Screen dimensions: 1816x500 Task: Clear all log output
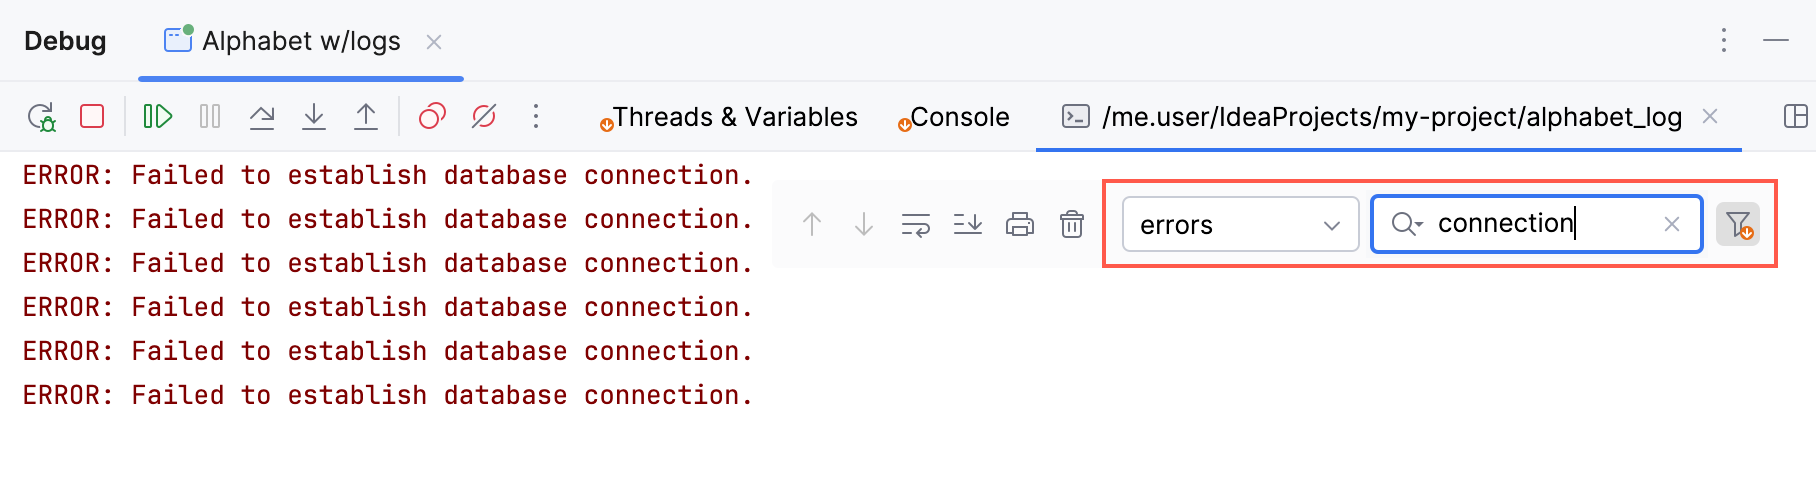1072,225
